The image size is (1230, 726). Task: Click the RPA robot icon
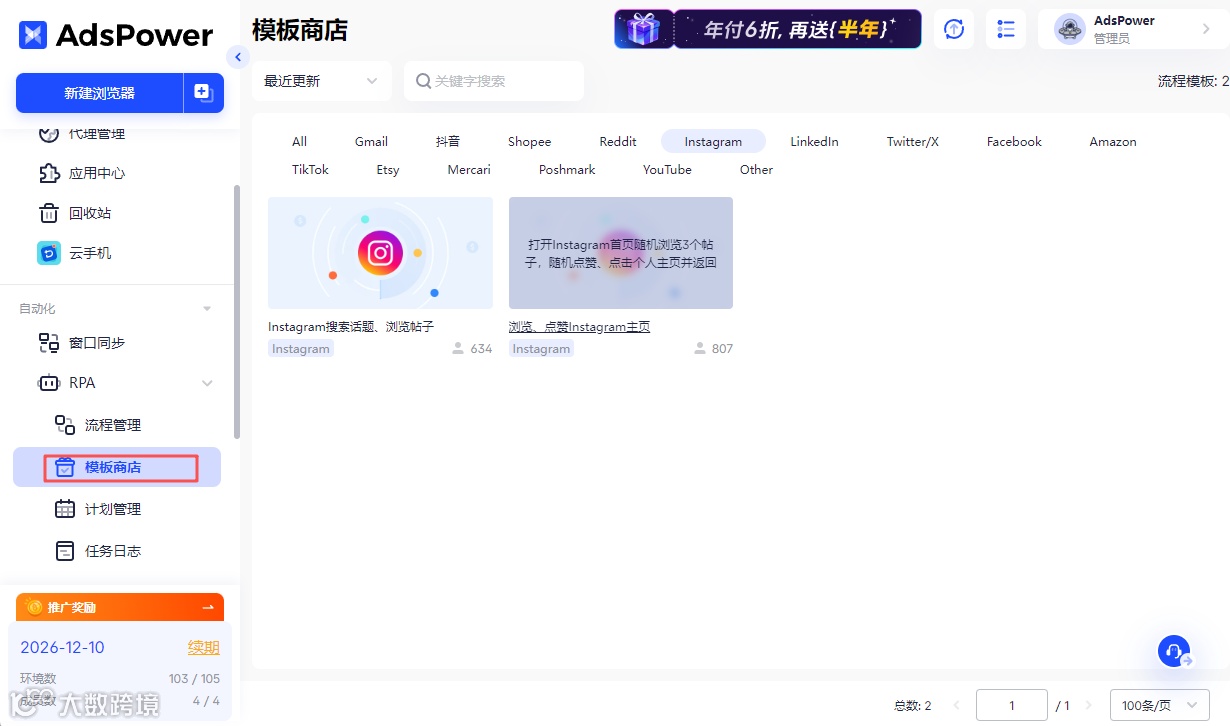click(49, 383)
